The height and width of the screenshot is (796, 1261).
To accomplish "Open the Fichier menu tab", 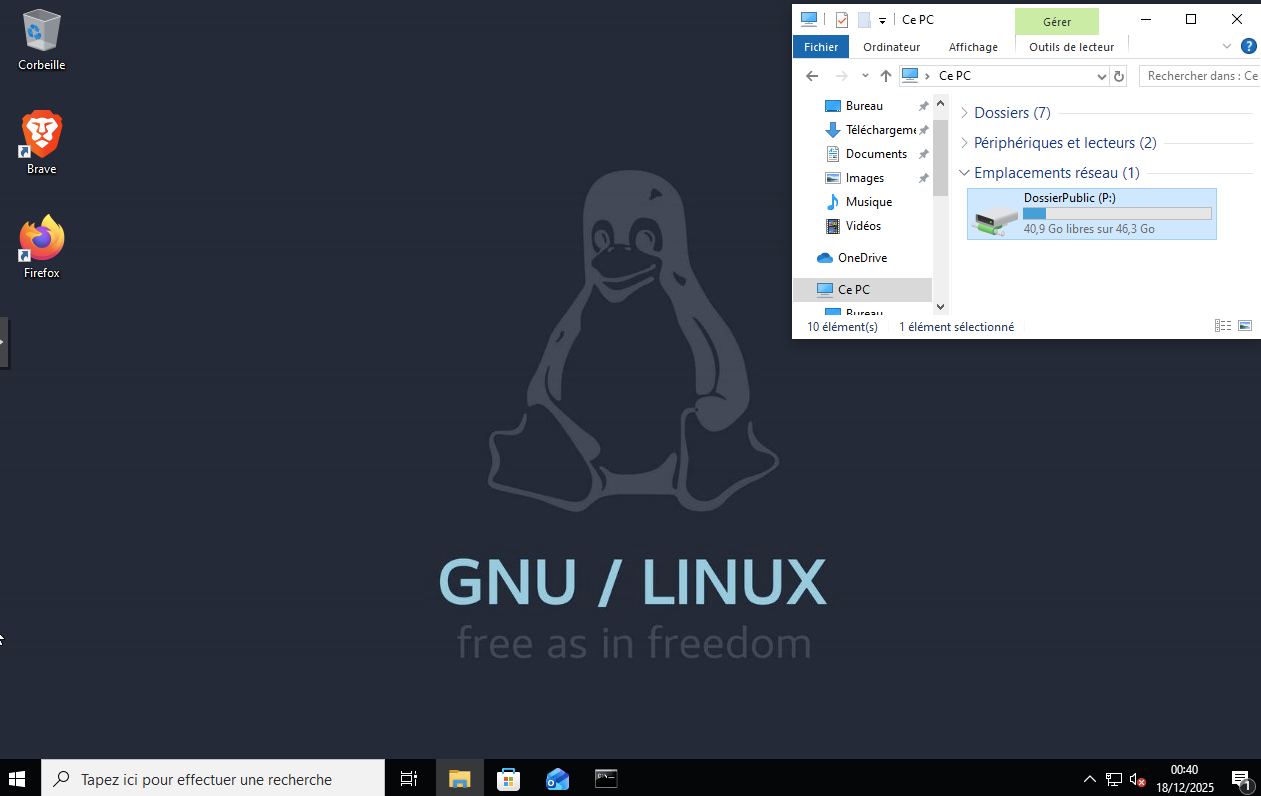I will tap(821, 47).
